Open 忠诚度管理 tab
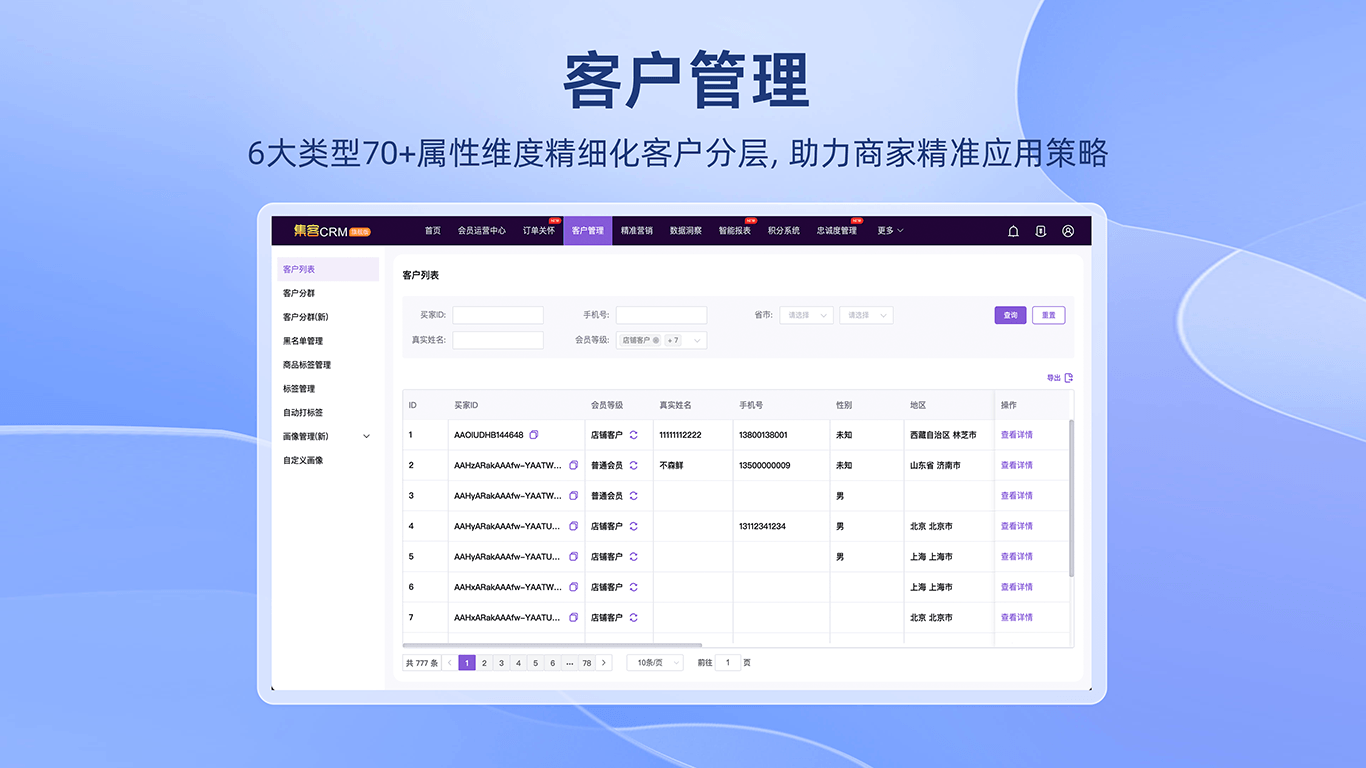 pyautogui.click(x=837, y=231)
